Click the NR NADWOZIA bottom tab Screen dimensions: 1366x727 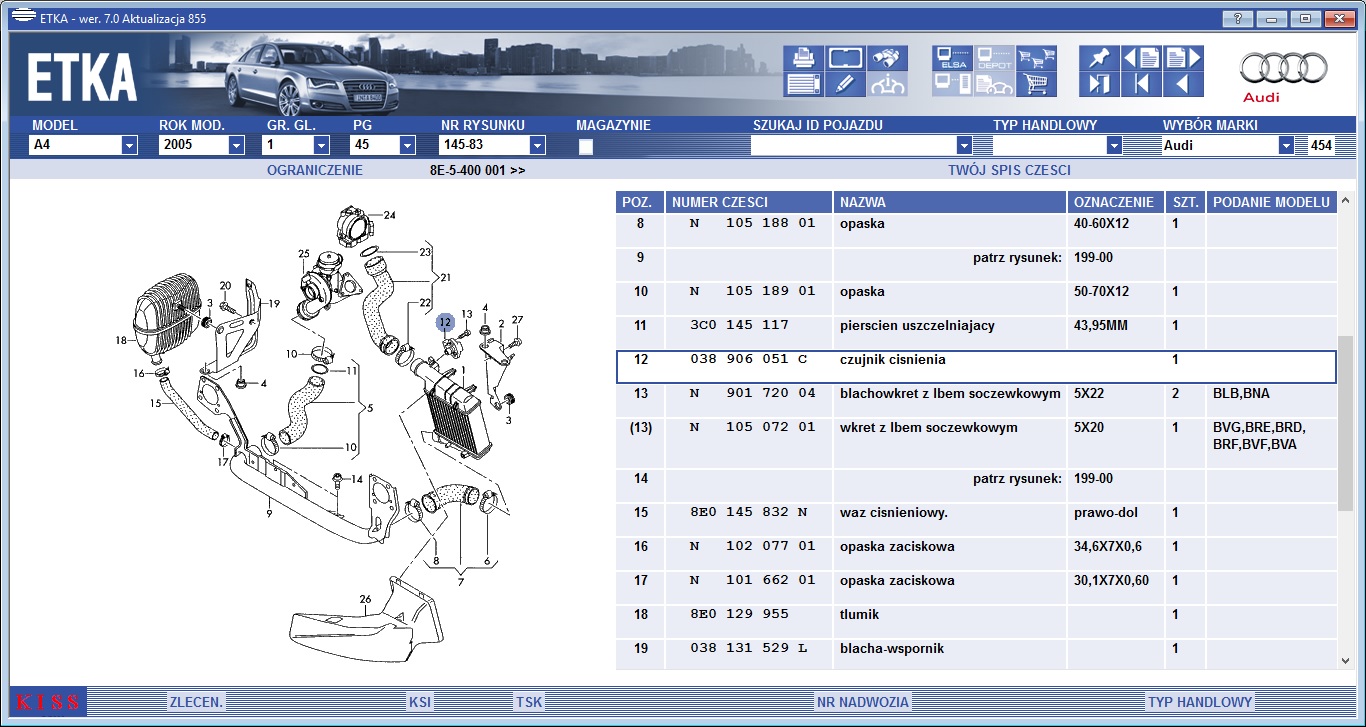click(x=863, y=702)
